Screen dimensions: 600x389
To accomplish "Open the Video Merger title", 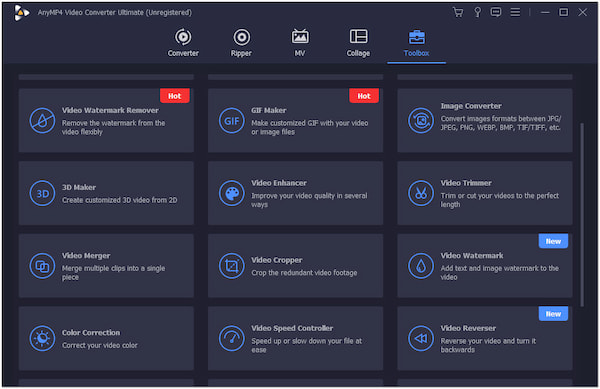I will point(86,256).
